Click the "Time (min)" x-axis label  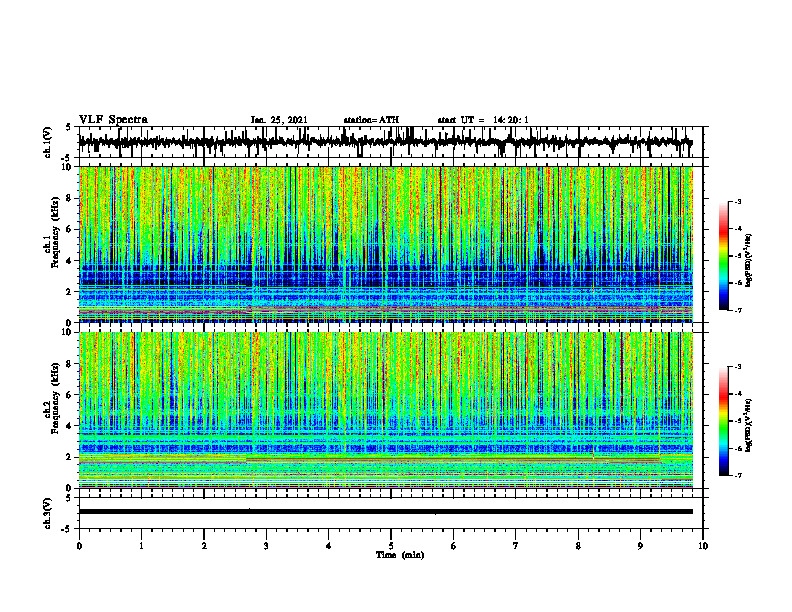click(400, 555)
